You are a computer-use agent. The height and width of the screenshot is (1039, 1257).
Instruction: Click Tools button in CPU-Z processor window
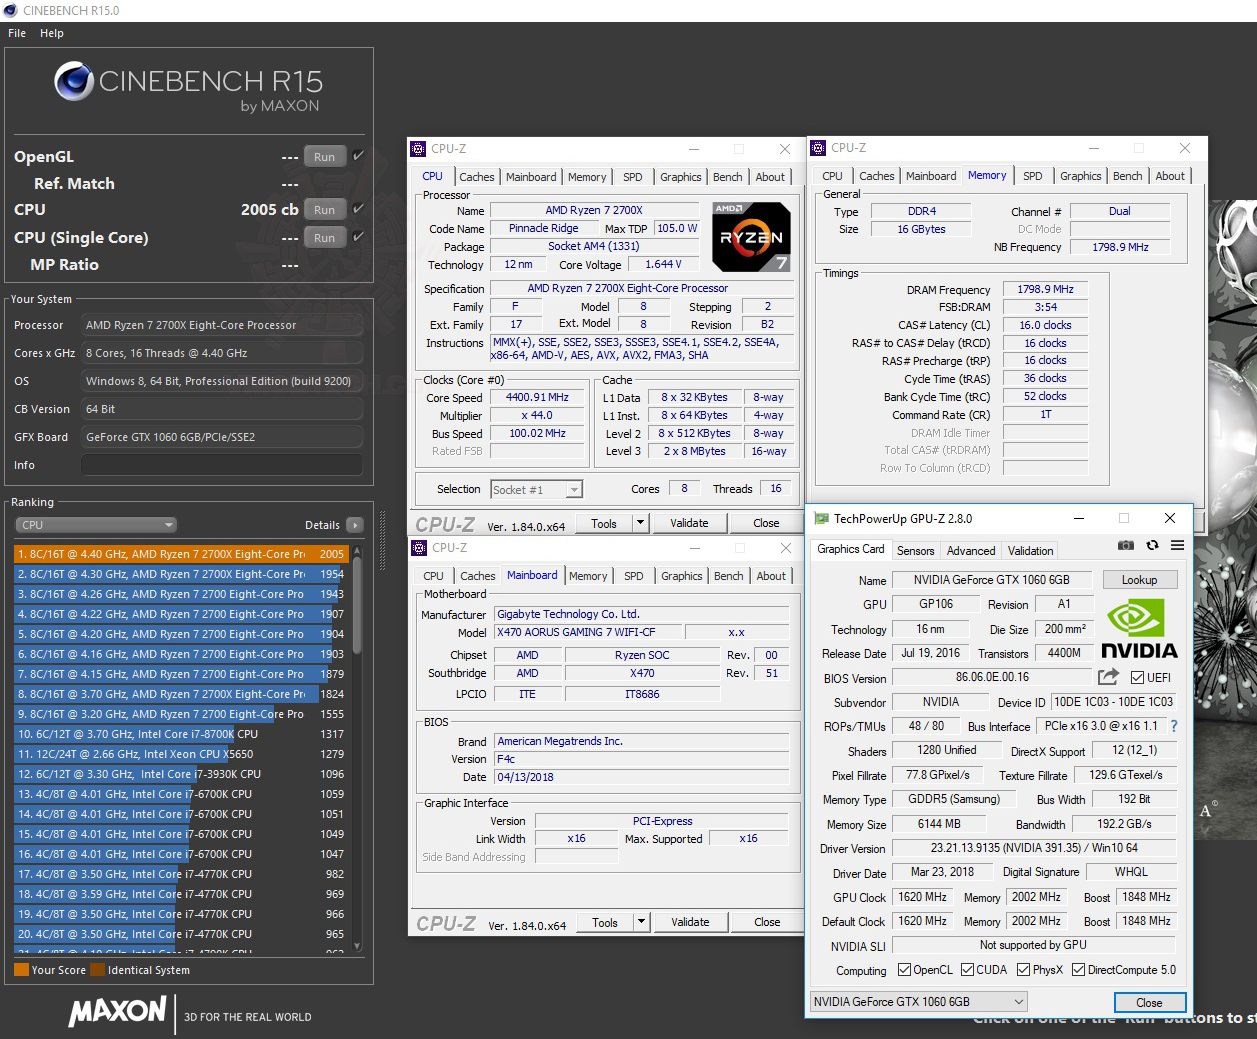point(604,523)
